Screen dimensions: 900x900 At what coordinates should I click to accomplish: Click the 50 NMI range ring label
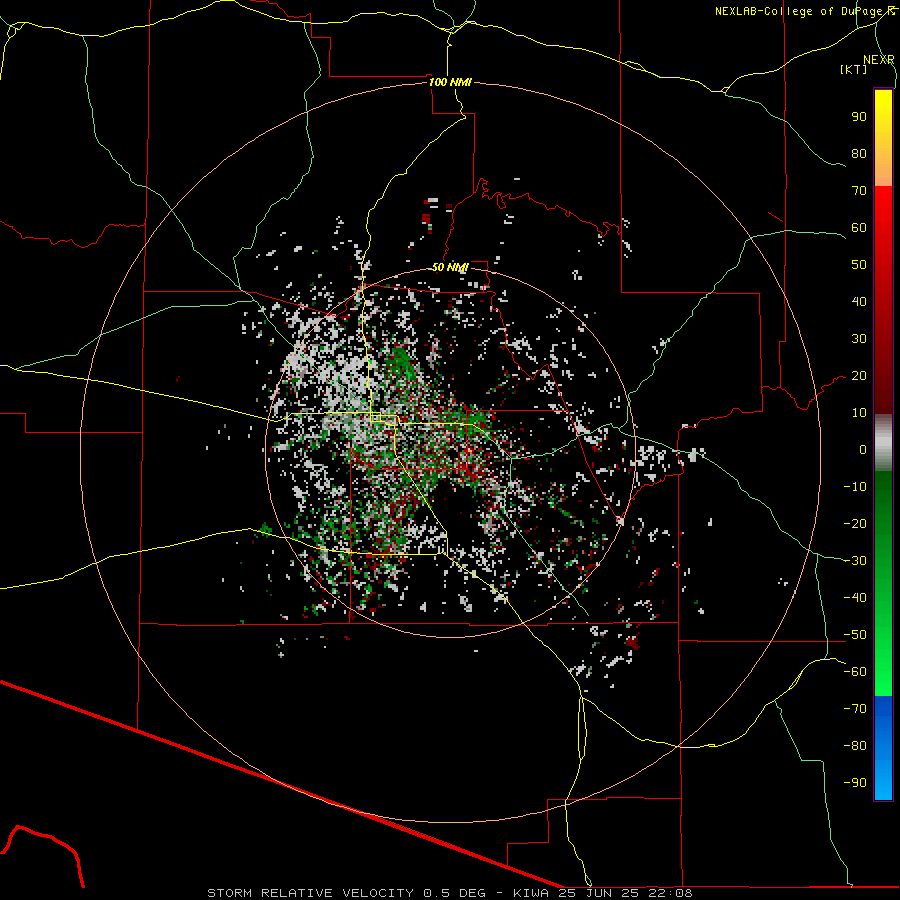(x=450, y=267)
